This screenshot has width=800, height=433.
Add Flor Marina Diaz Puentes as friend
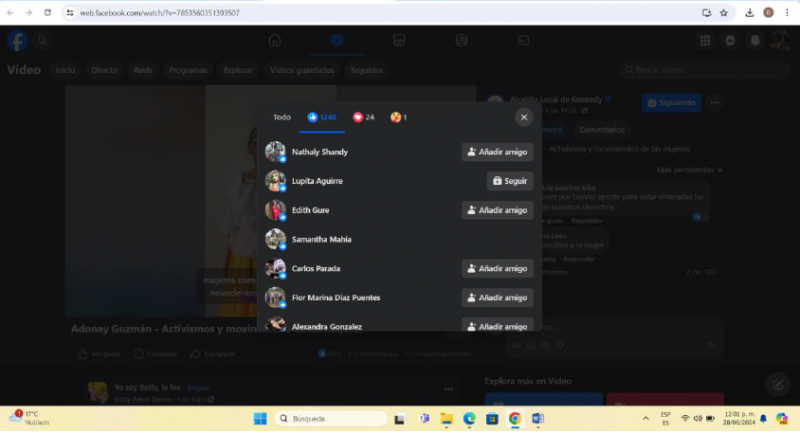click(497, 297)
